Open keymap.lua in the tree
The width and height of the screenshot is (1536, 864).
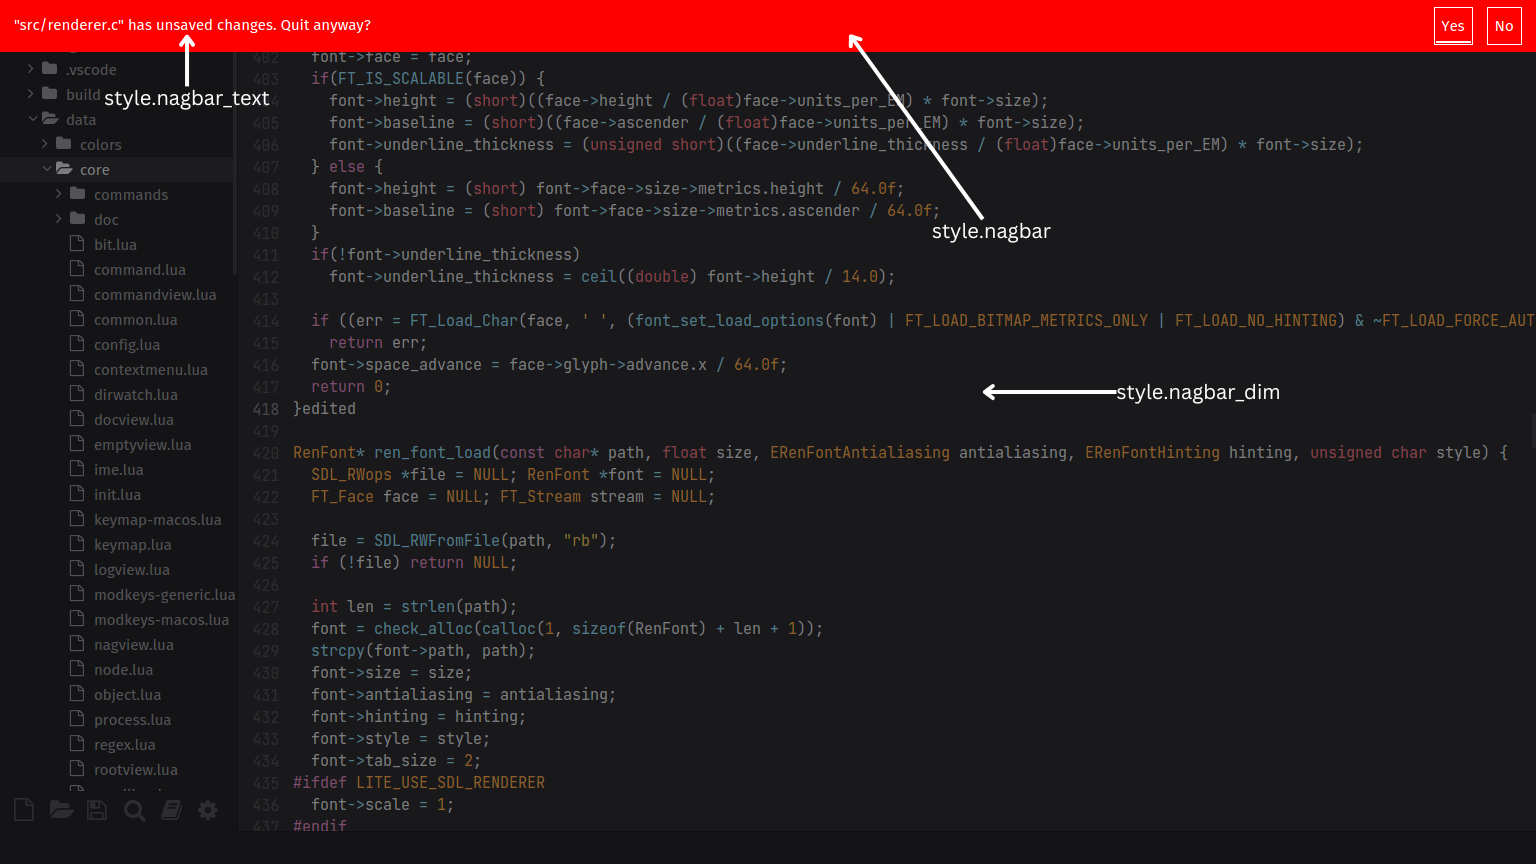pos(132,544)
